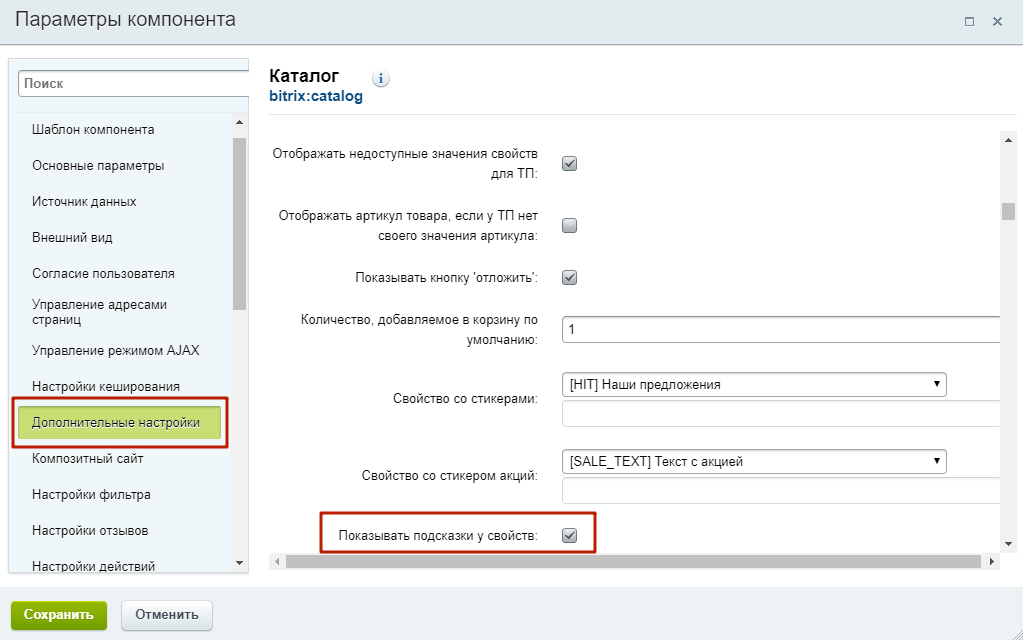Click the Отменить button
This screenshot has width=1023, height=640.
tap(167, 615)
